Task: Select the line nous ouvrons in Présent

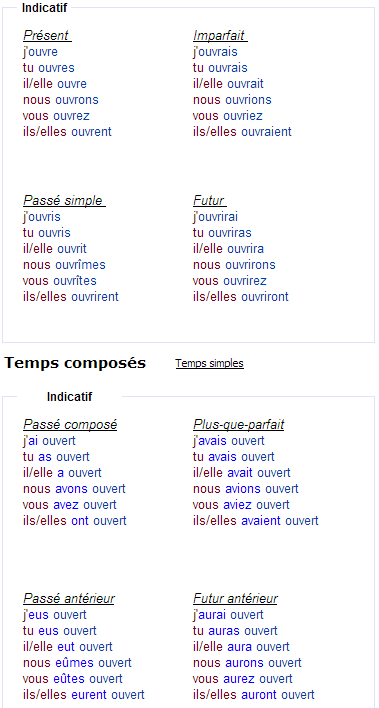Action: pyautogui.click(x=61, y=100)
